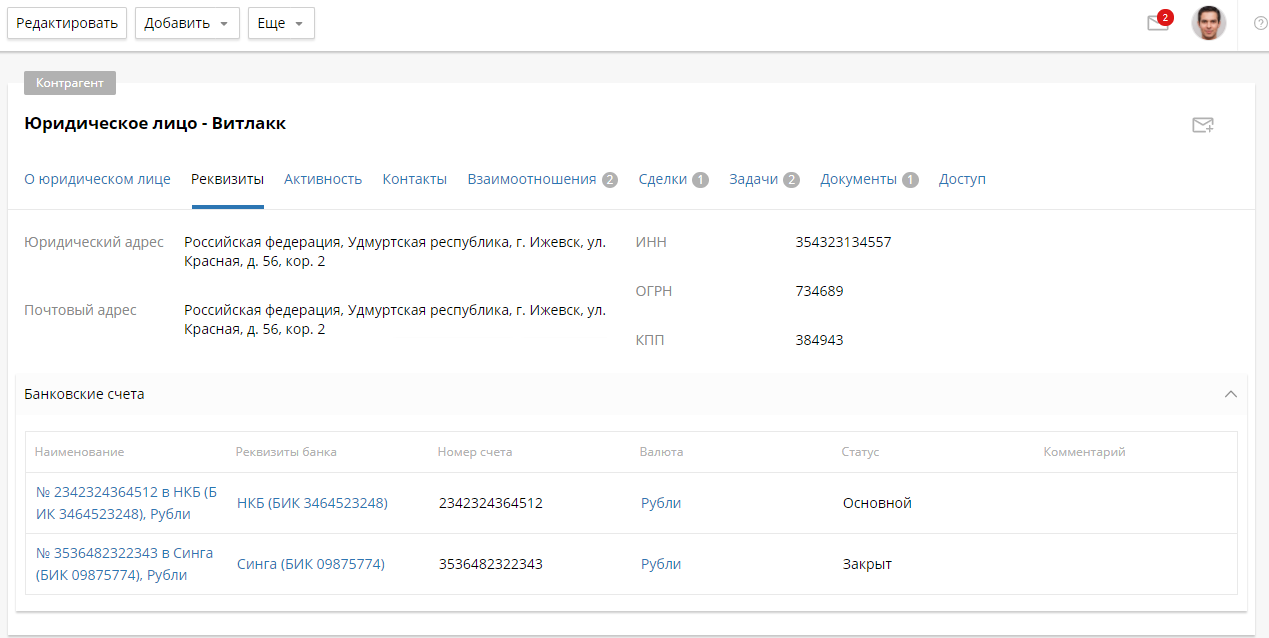Go to the Контакты tab

(414, 179)
